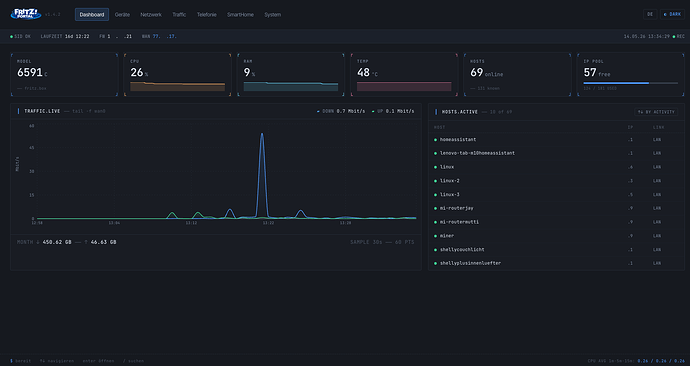Open the SmartHome tab

point(240,15)
